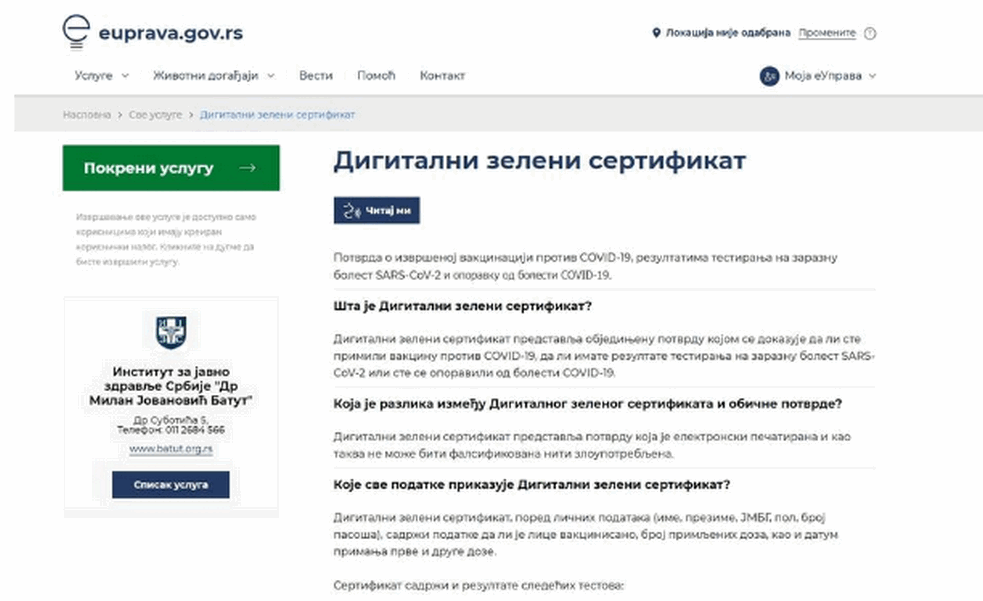
Task: Click the Дигитални зелени сертификат breadcrumb item
Action: pos(277,115)
